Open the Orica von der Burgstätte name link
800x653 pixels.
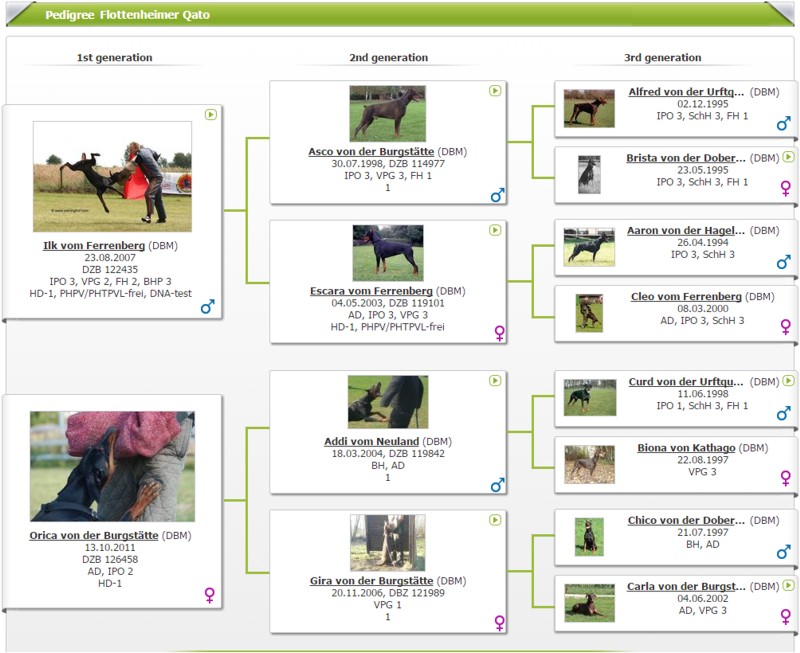pyautogui.click(x=94, y=535)
